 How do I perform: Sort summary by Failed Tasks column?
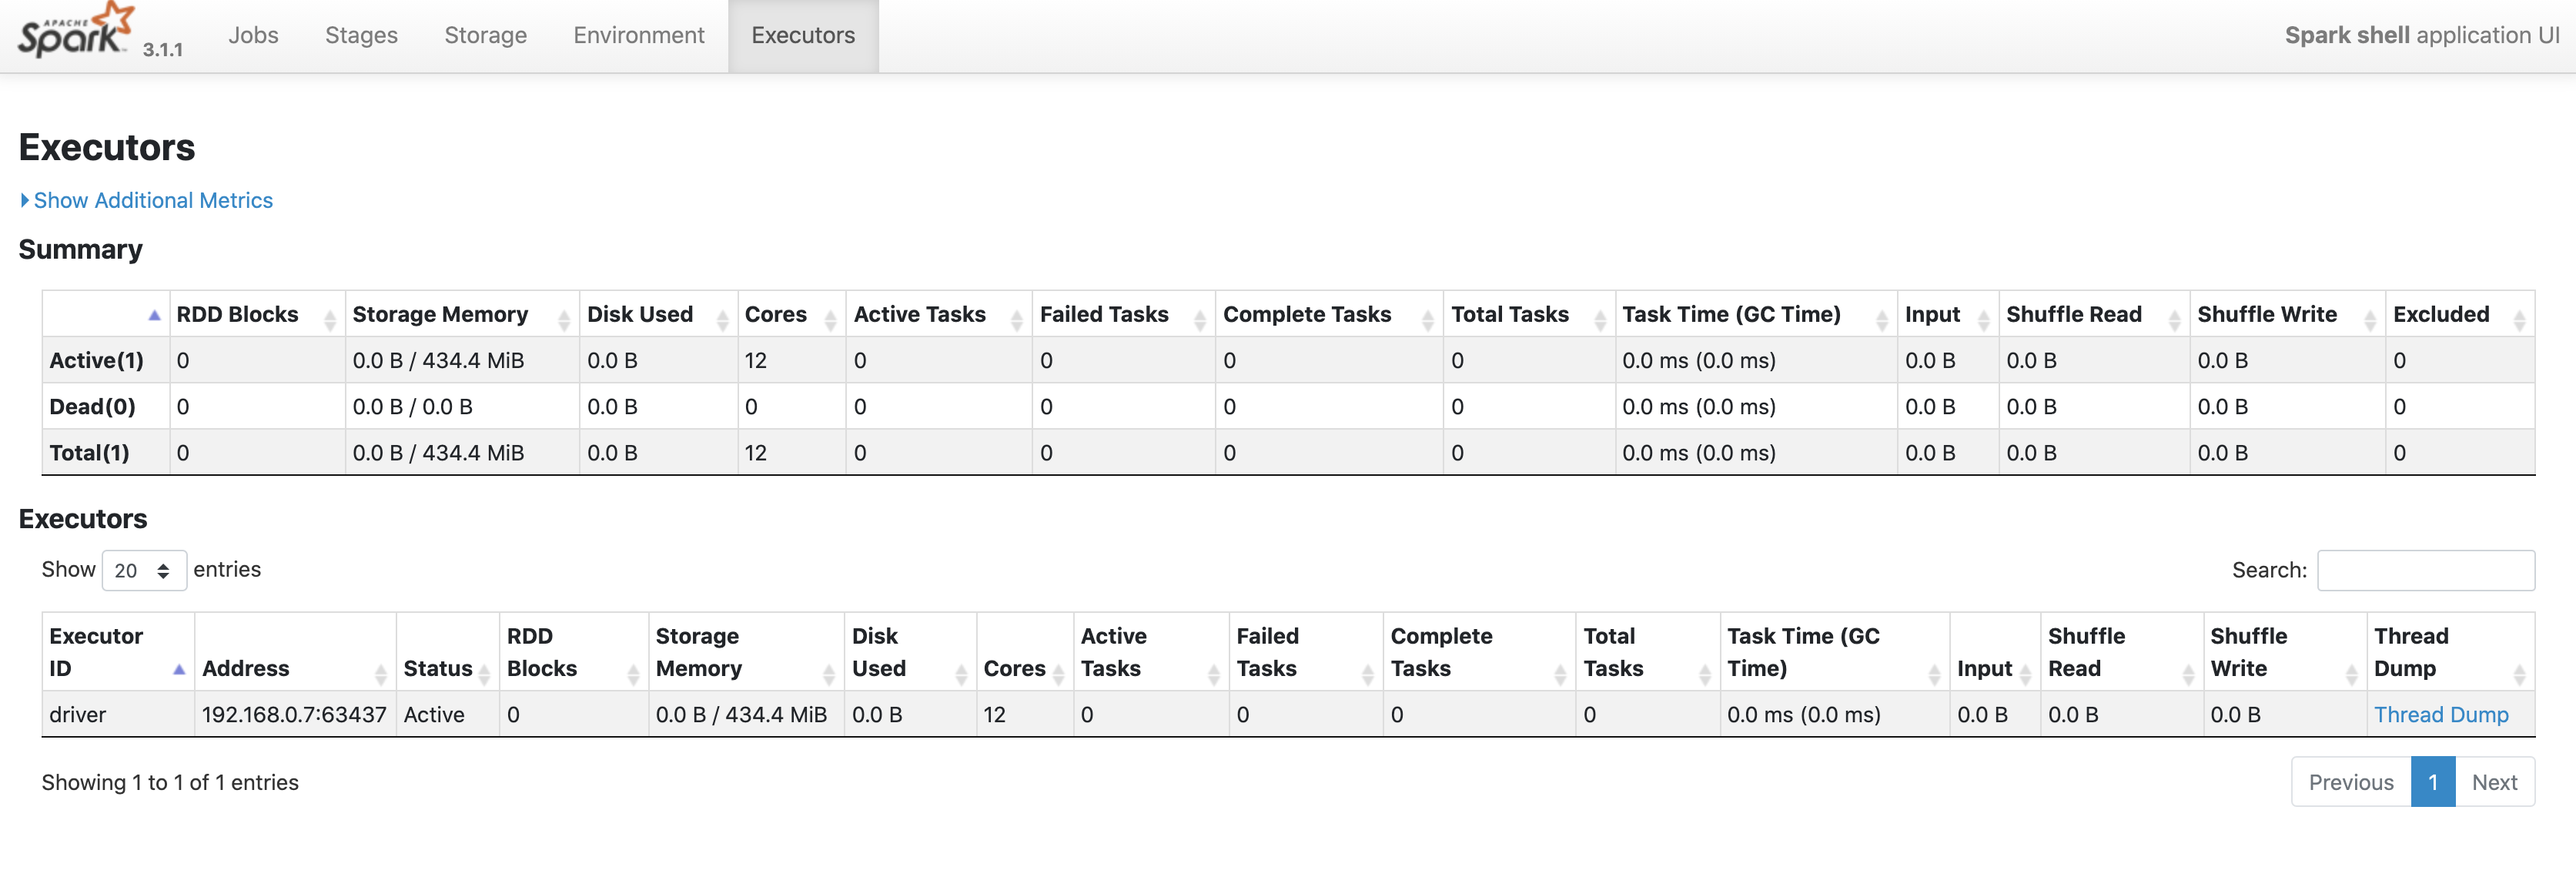[x=1104, y=314]
